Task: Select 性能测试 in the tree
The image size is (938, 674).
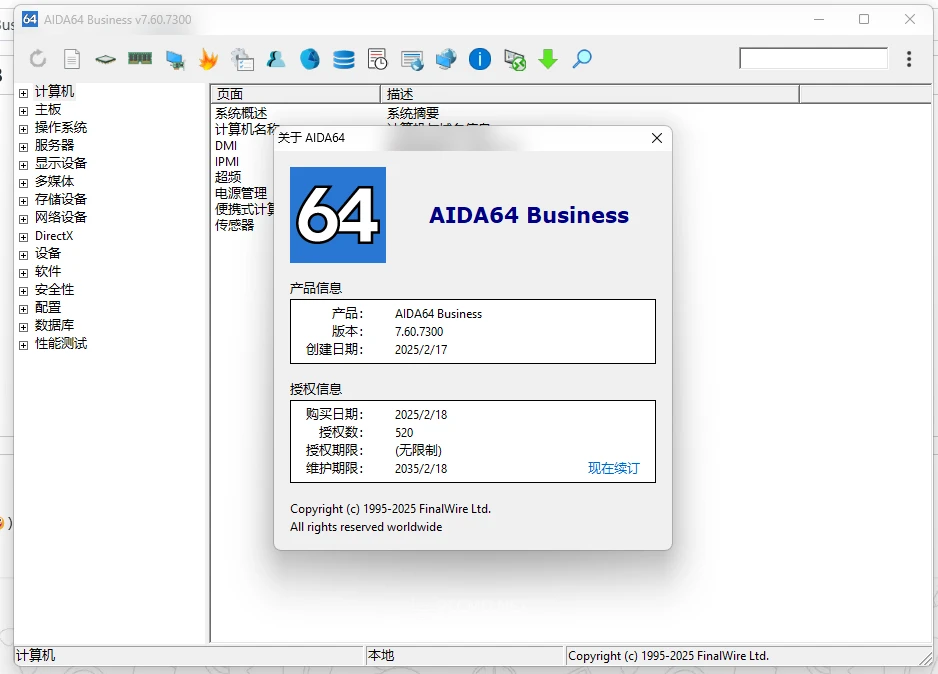Action: coord(61,343)
